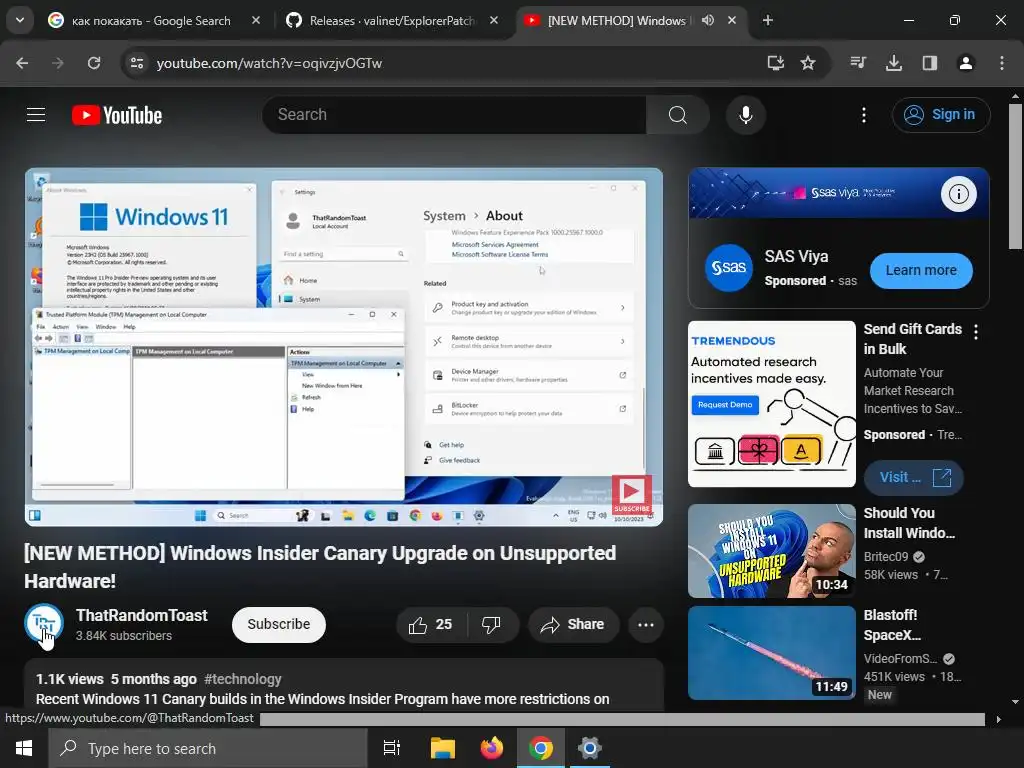
Task: Open Tremendous ad thumbnail
Action: 771,404
